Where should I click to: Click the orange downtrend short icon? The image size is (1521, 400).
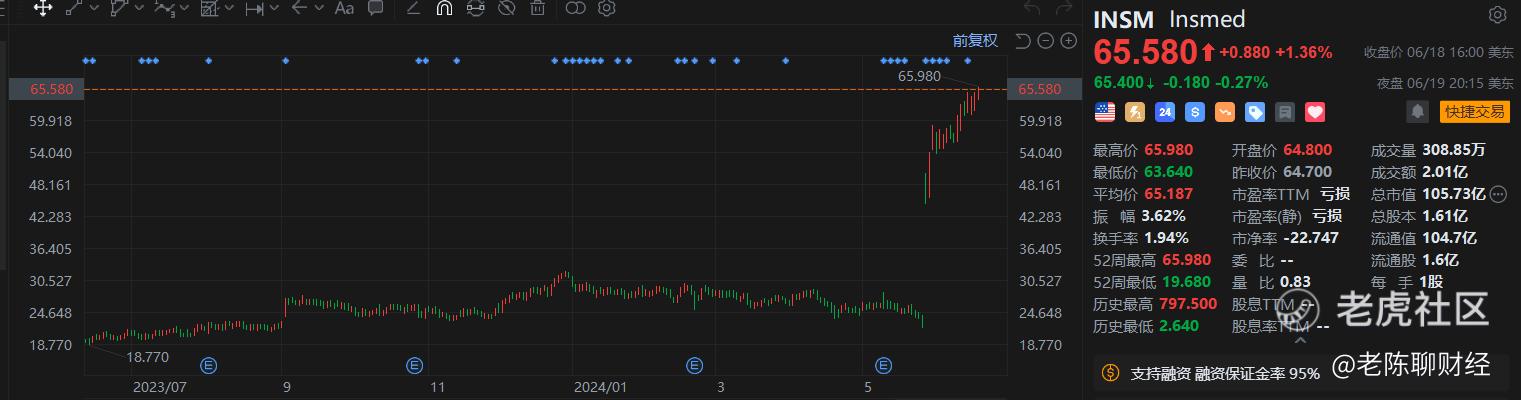[1225, 112]
